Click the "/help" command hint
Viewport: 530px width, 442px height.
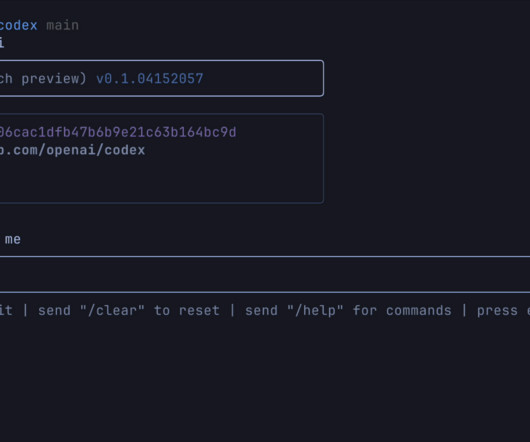tap(315, 310)
